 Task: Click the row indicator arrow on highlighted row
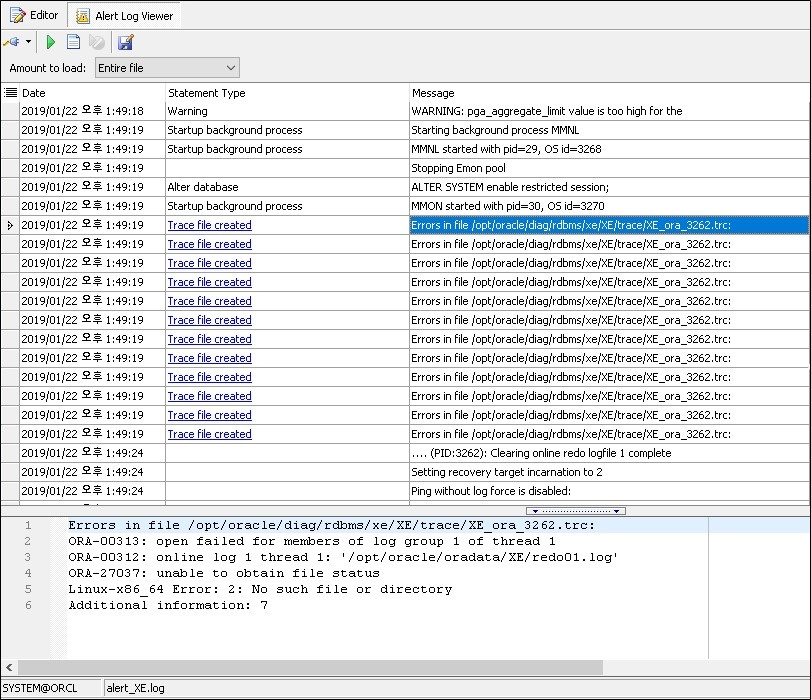8,225
